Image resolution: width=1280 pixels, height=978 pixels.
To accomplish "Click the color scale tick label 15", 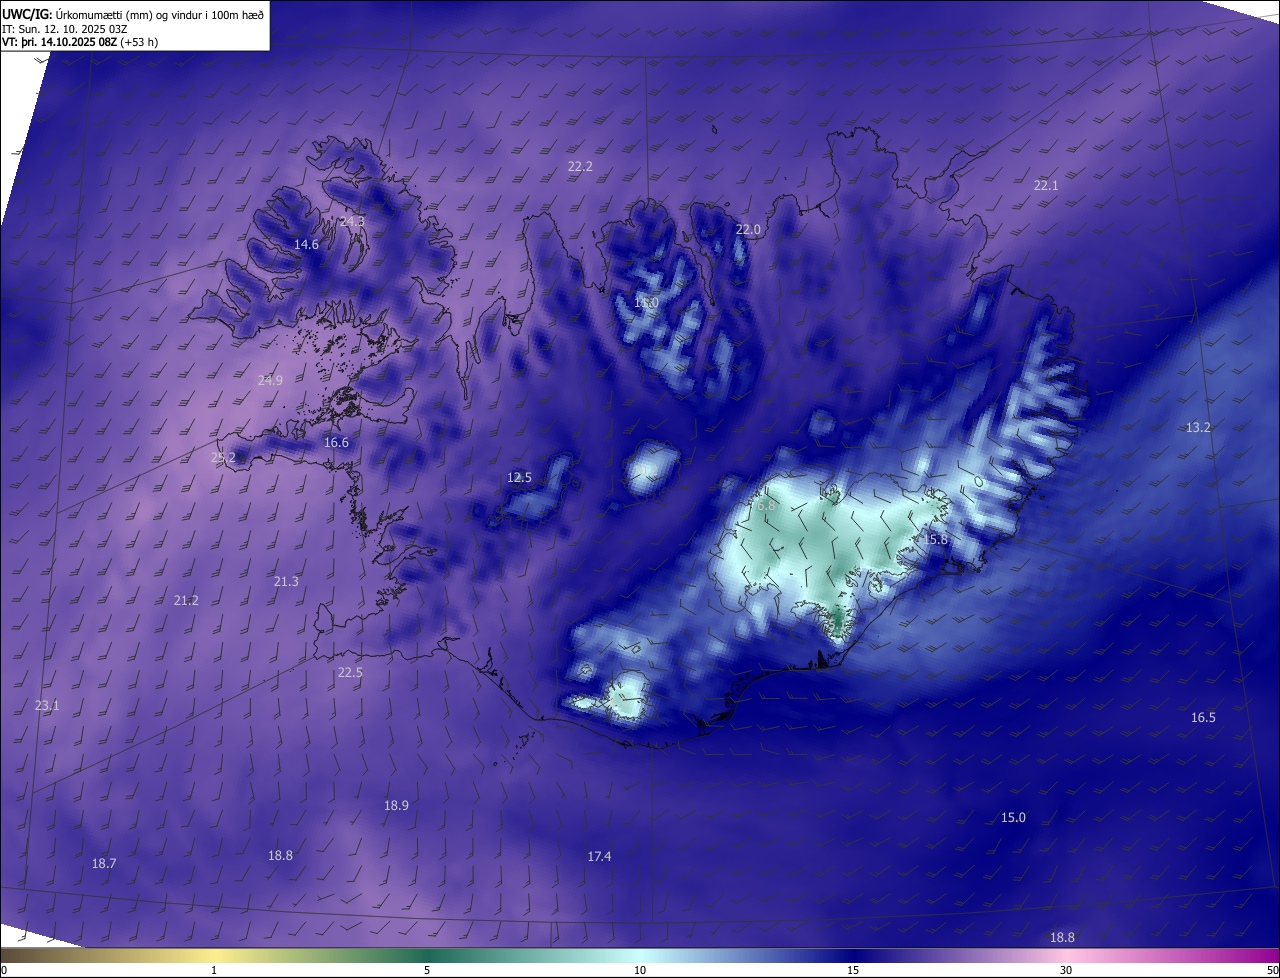I will pos(853,970).
